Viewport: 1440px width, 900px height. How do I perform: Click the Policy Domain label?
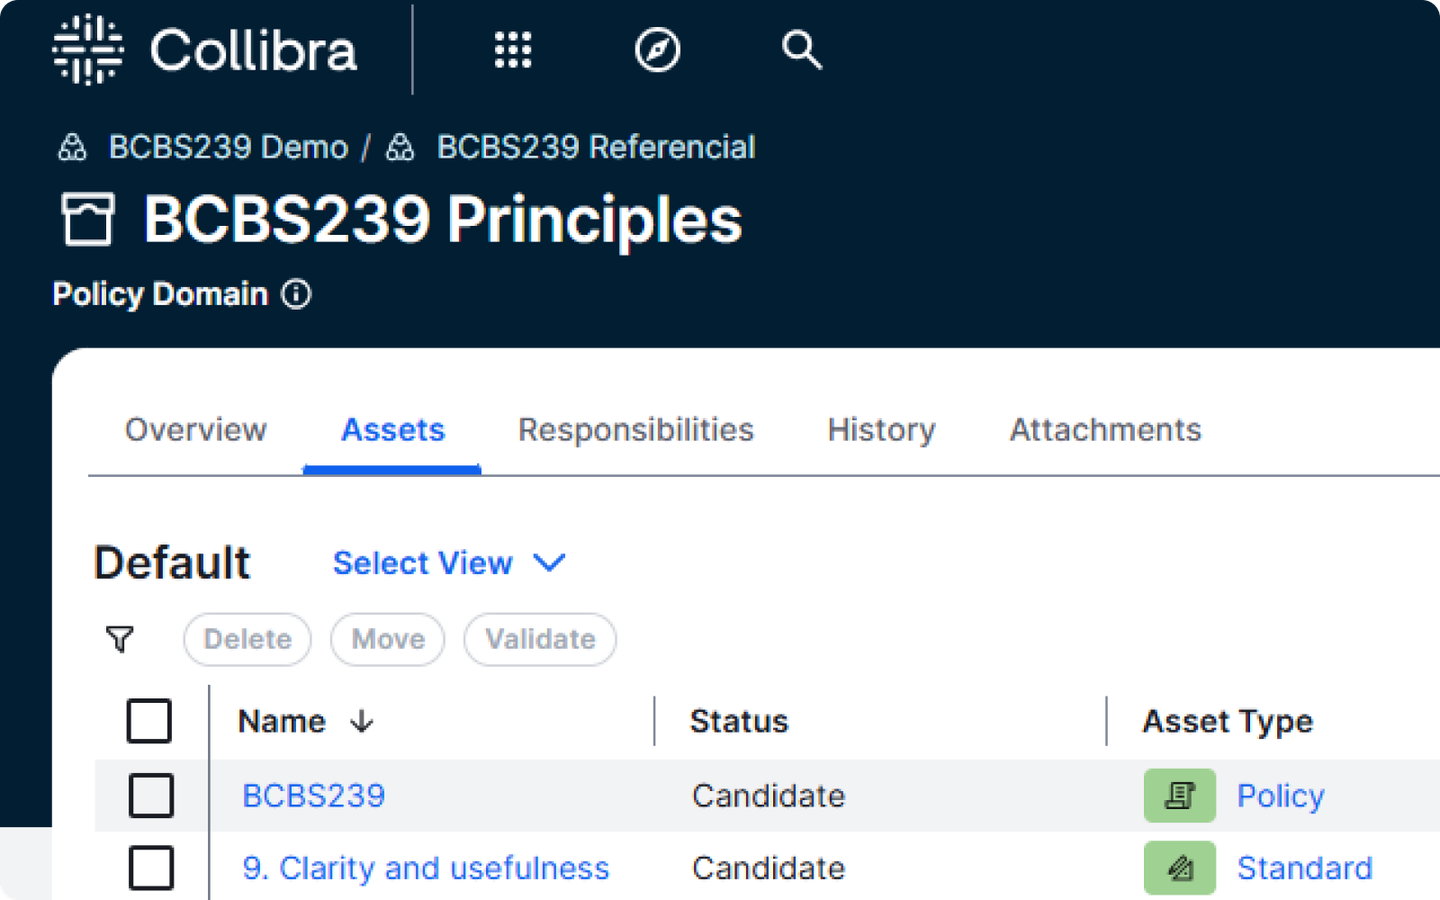pyautogui.click(x=160, y=295)
